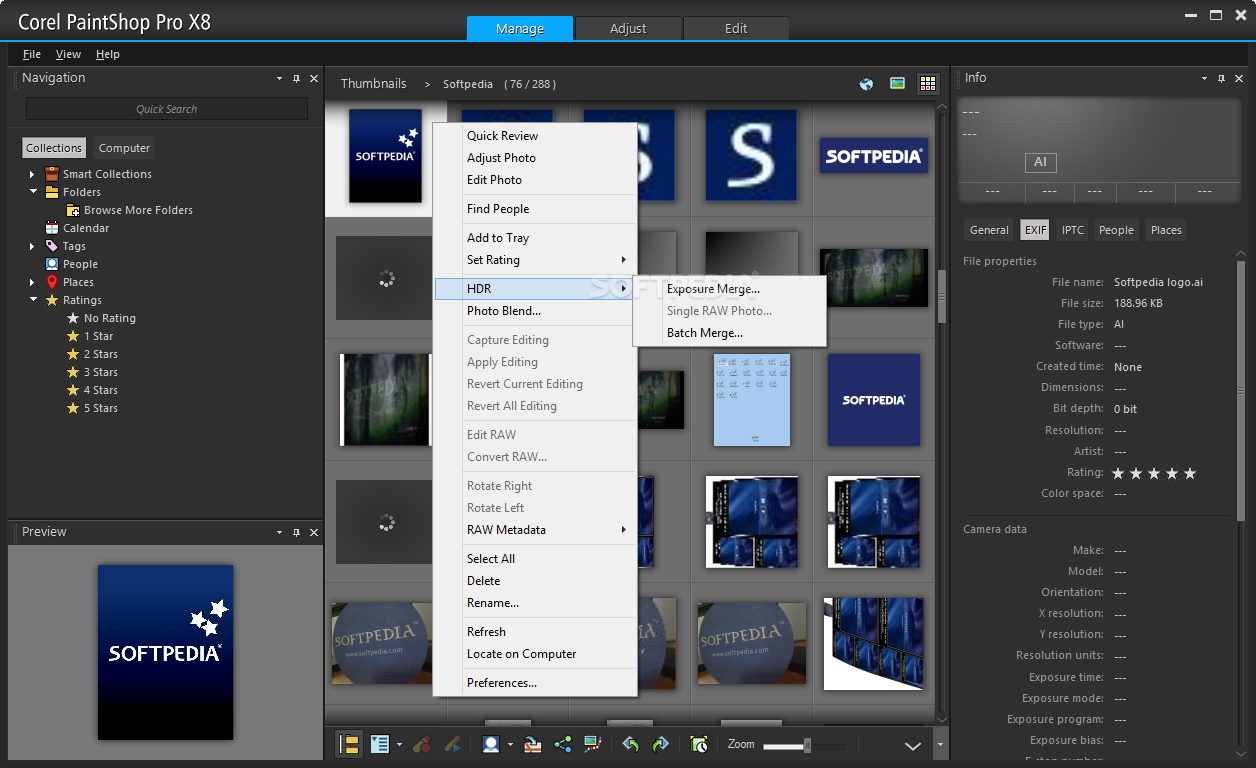1256x768 pixels.
Task: Click the Collections button in Navigation
Action: (x=54, y=148)
